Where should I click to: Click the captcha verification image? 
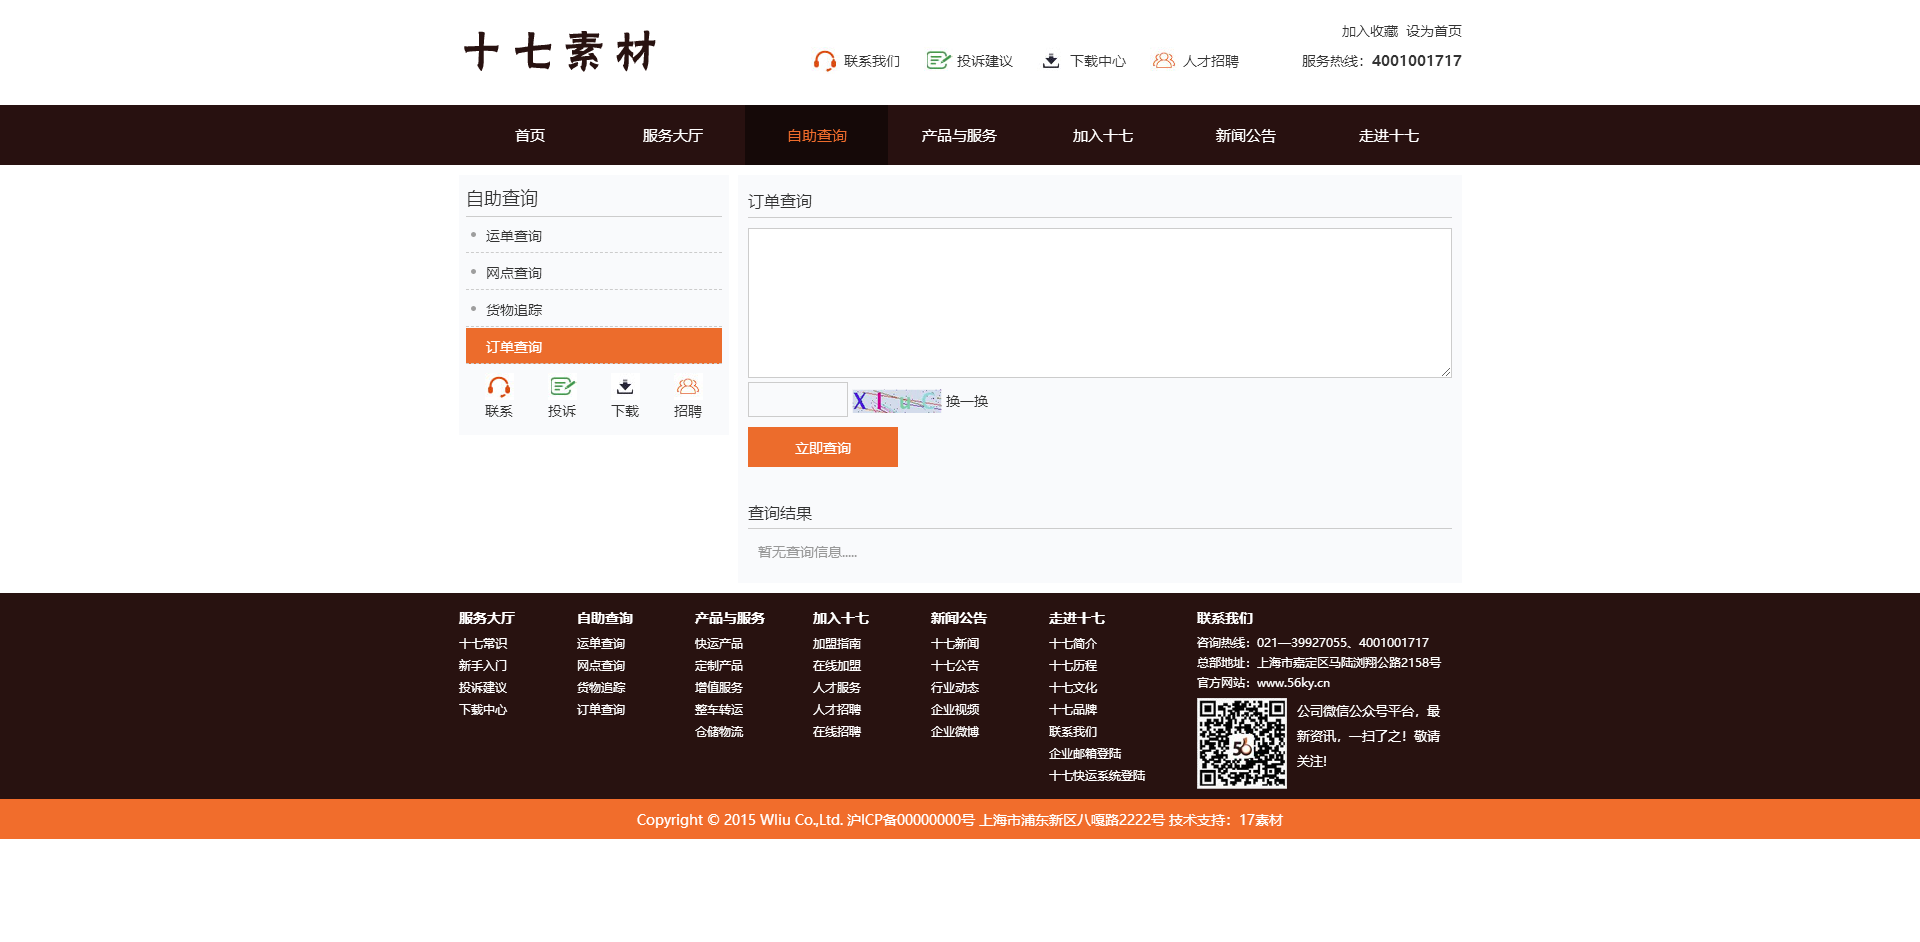896,401
